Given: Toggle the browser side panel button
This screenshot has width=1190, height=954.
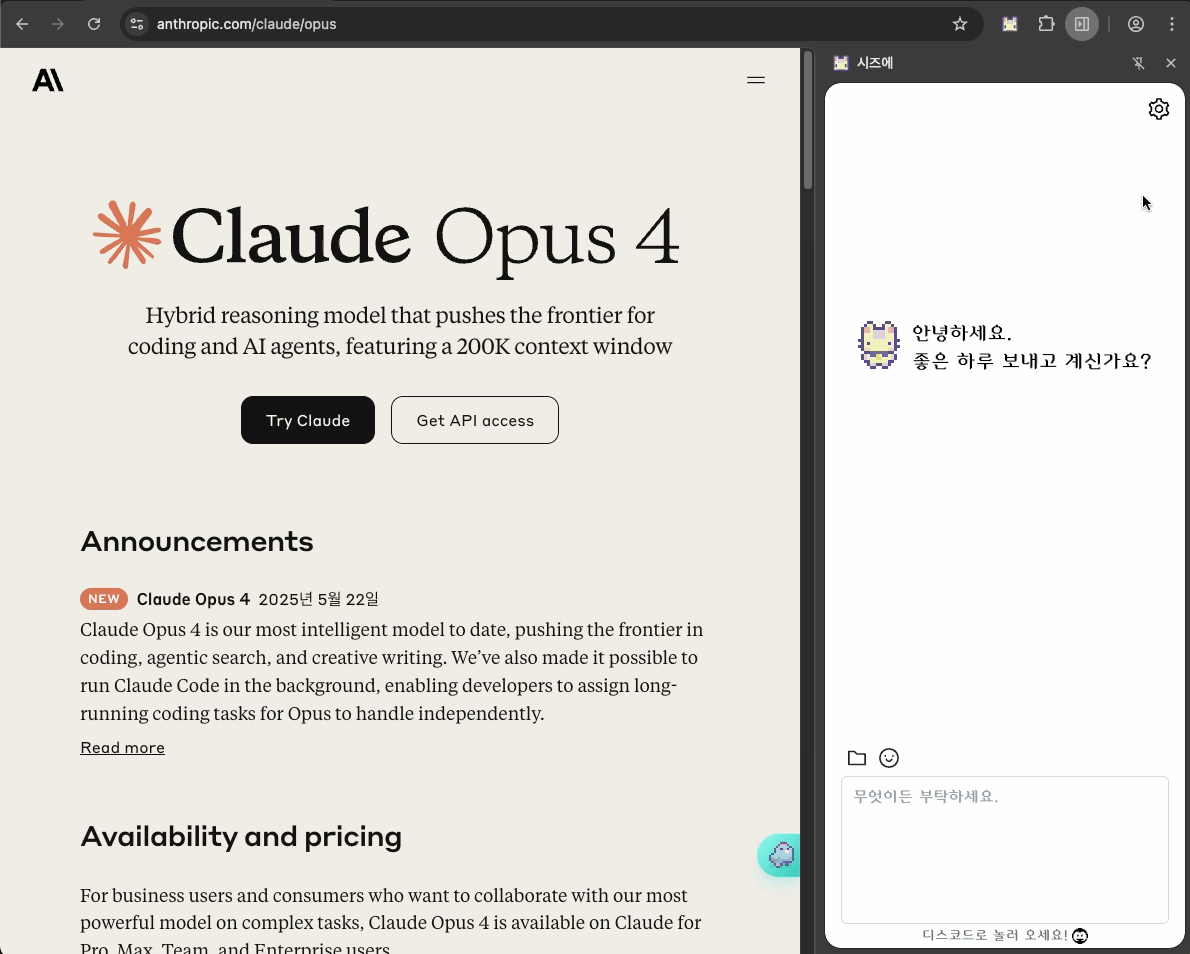Looking at the screenshot, I should click(x=1082, y=24).
